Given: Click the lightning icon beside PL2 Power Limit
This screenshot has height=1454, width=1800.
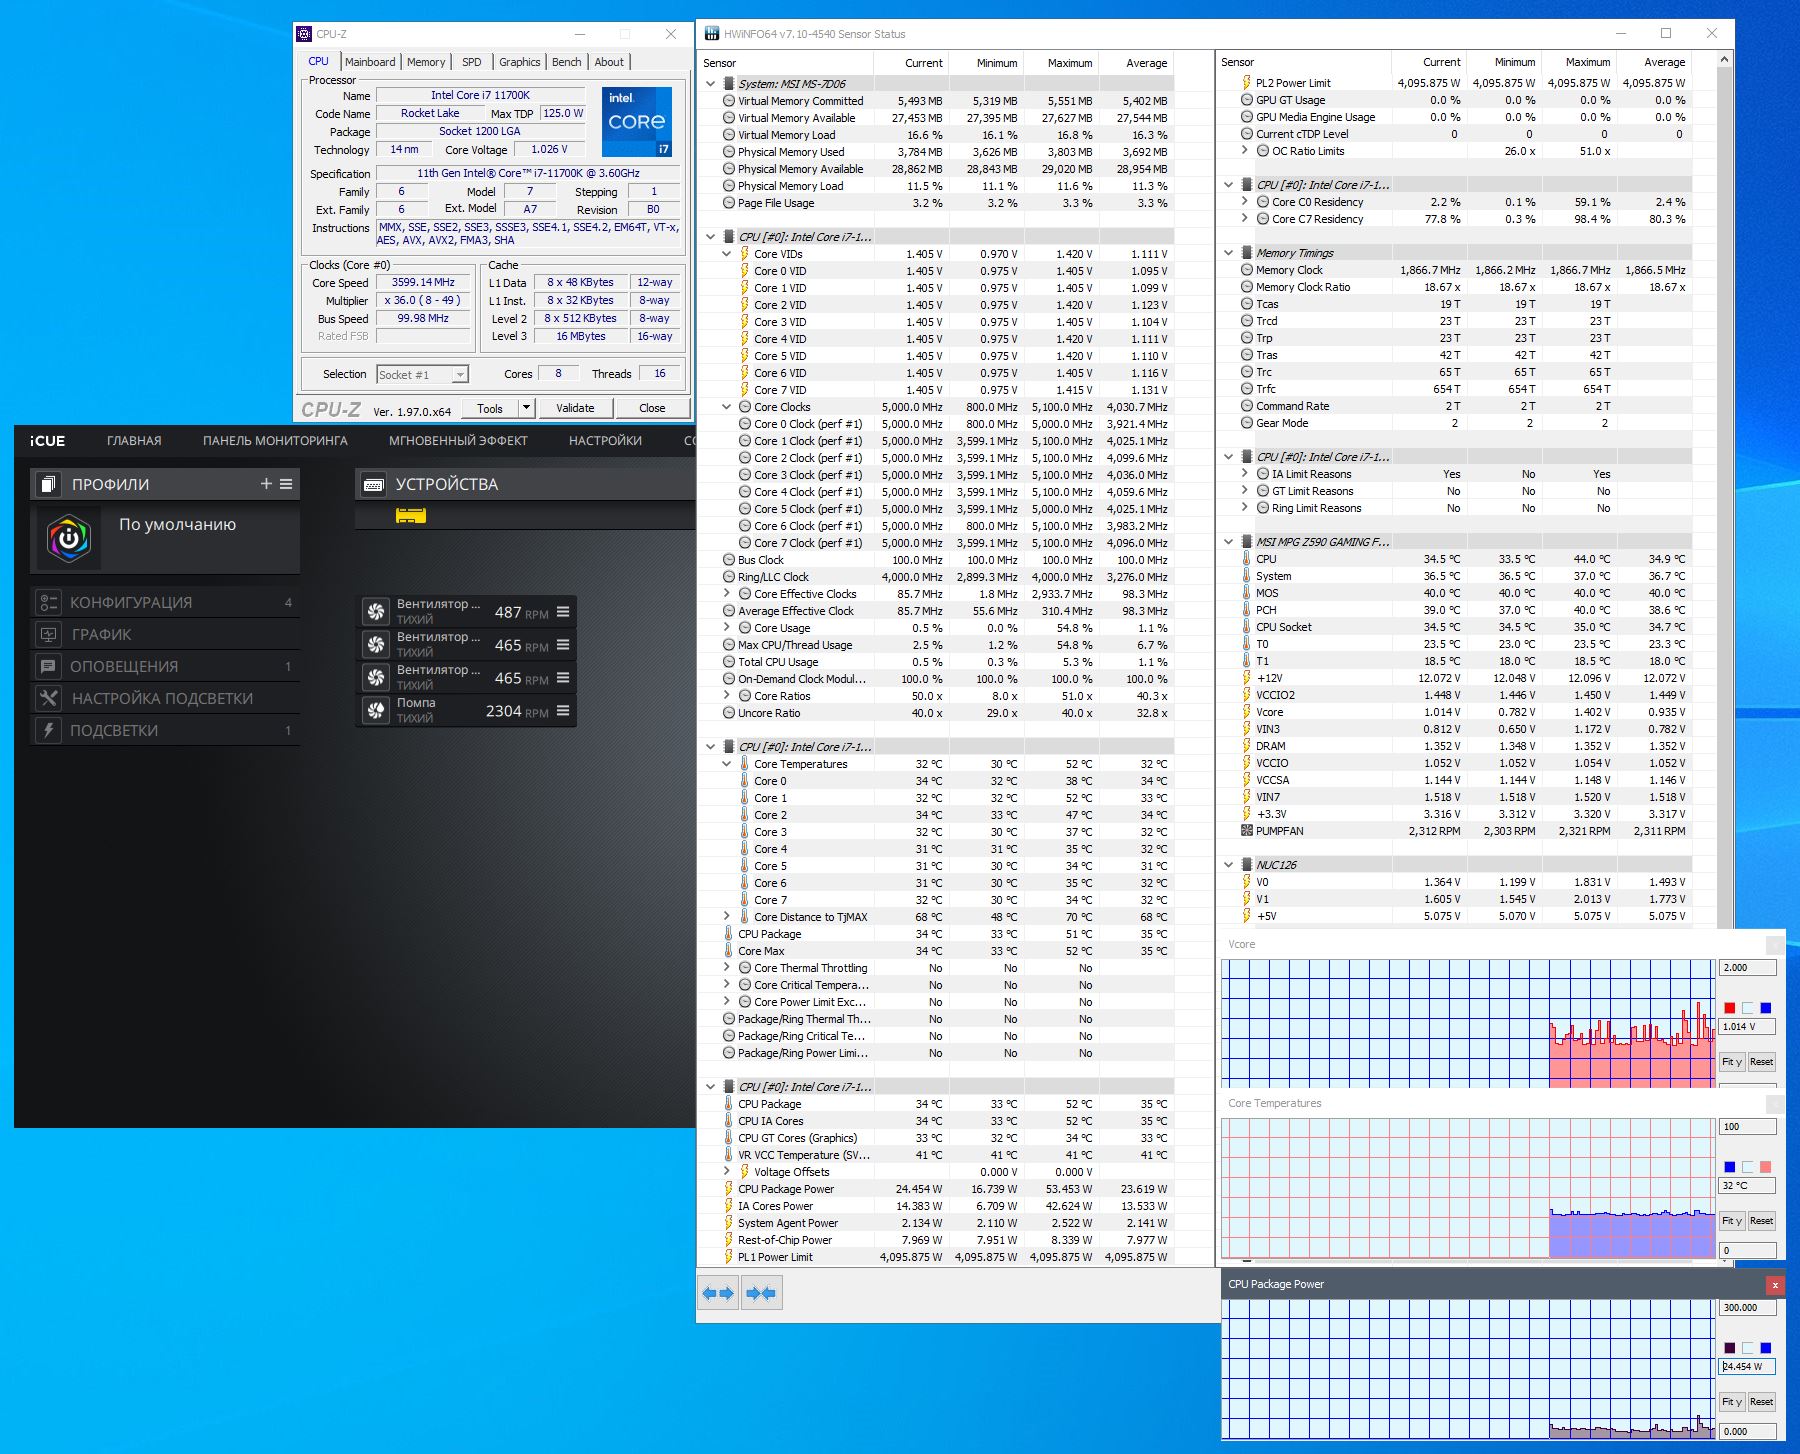Looking at the screenshot, I should click(x=1247, y=83).
